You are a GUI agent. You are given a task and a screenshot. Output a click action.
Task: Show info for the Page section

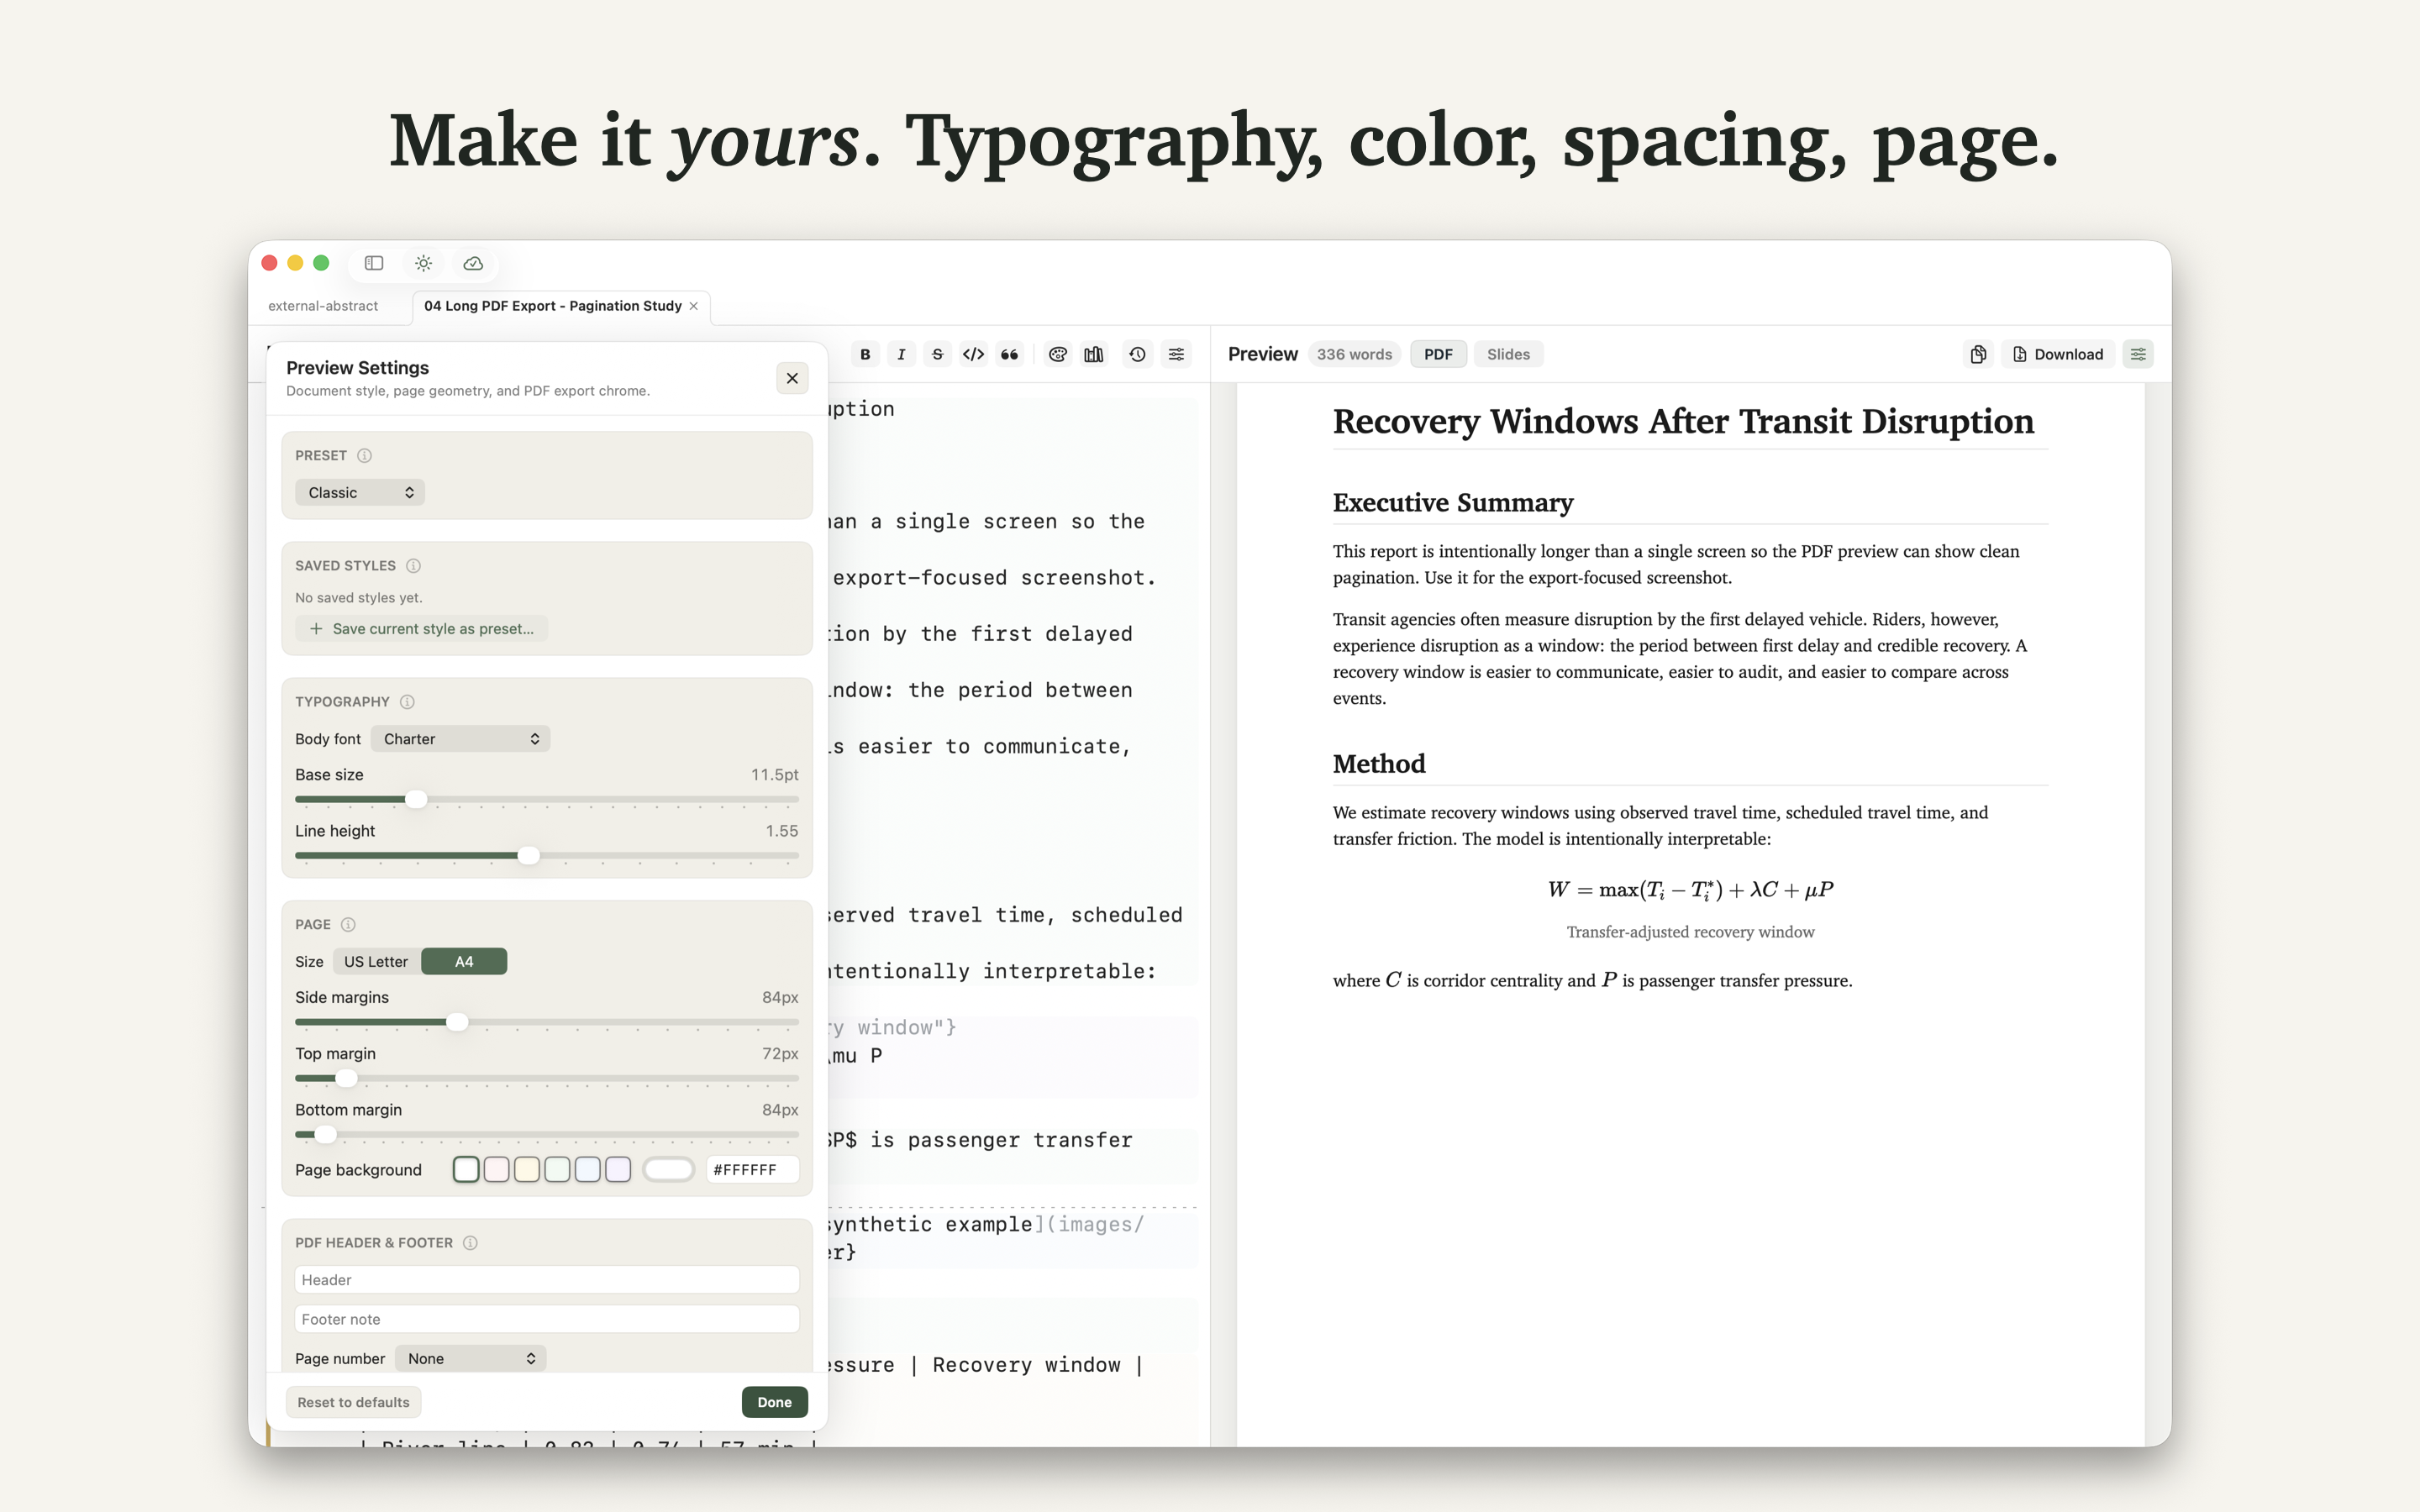click(x=348, y=924)
